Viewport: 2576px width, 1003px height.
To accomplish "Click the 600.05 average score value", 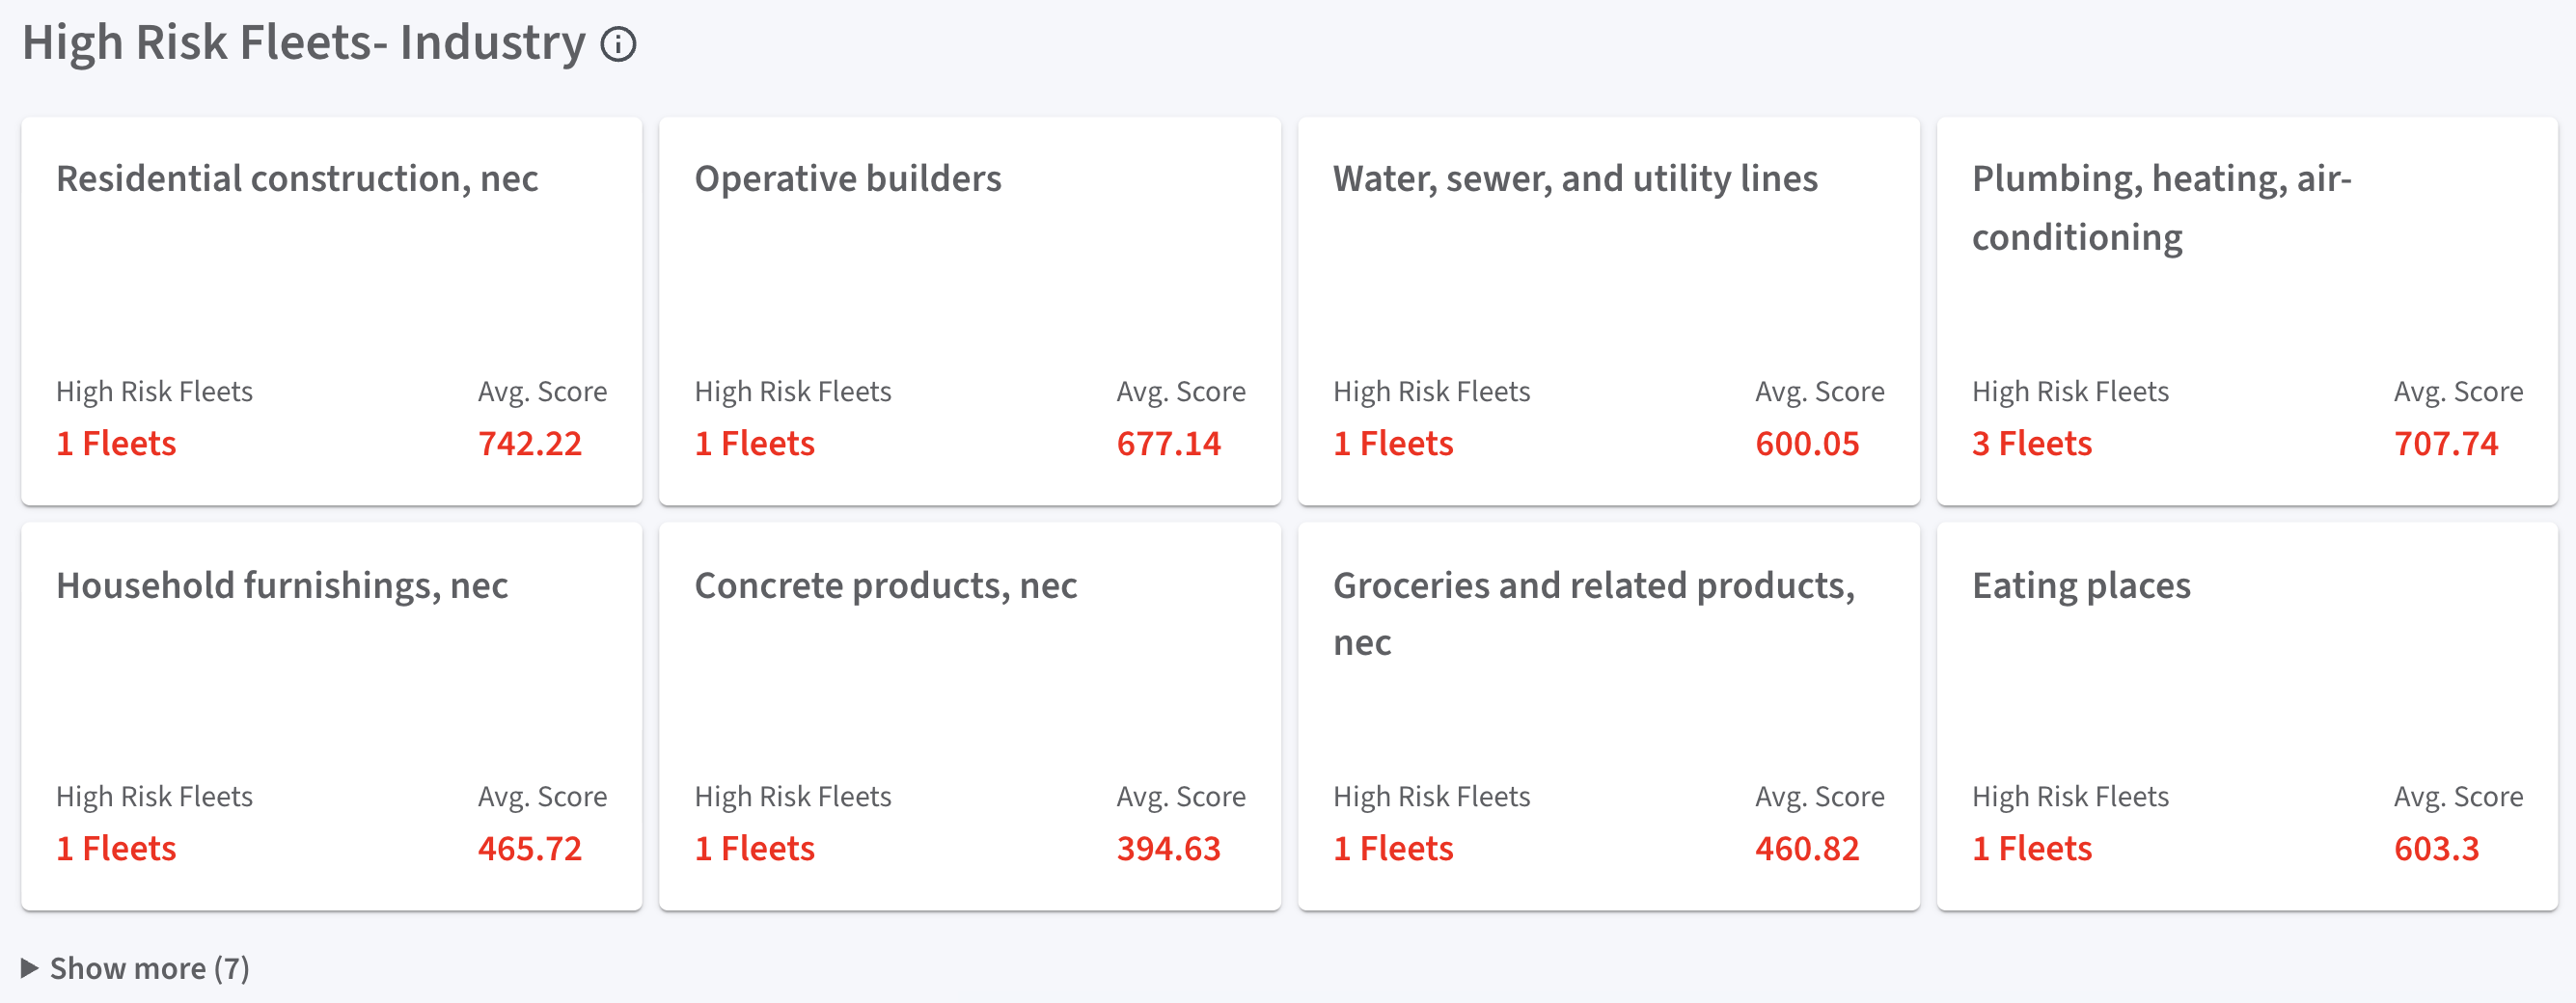I will click(1806, 443).
